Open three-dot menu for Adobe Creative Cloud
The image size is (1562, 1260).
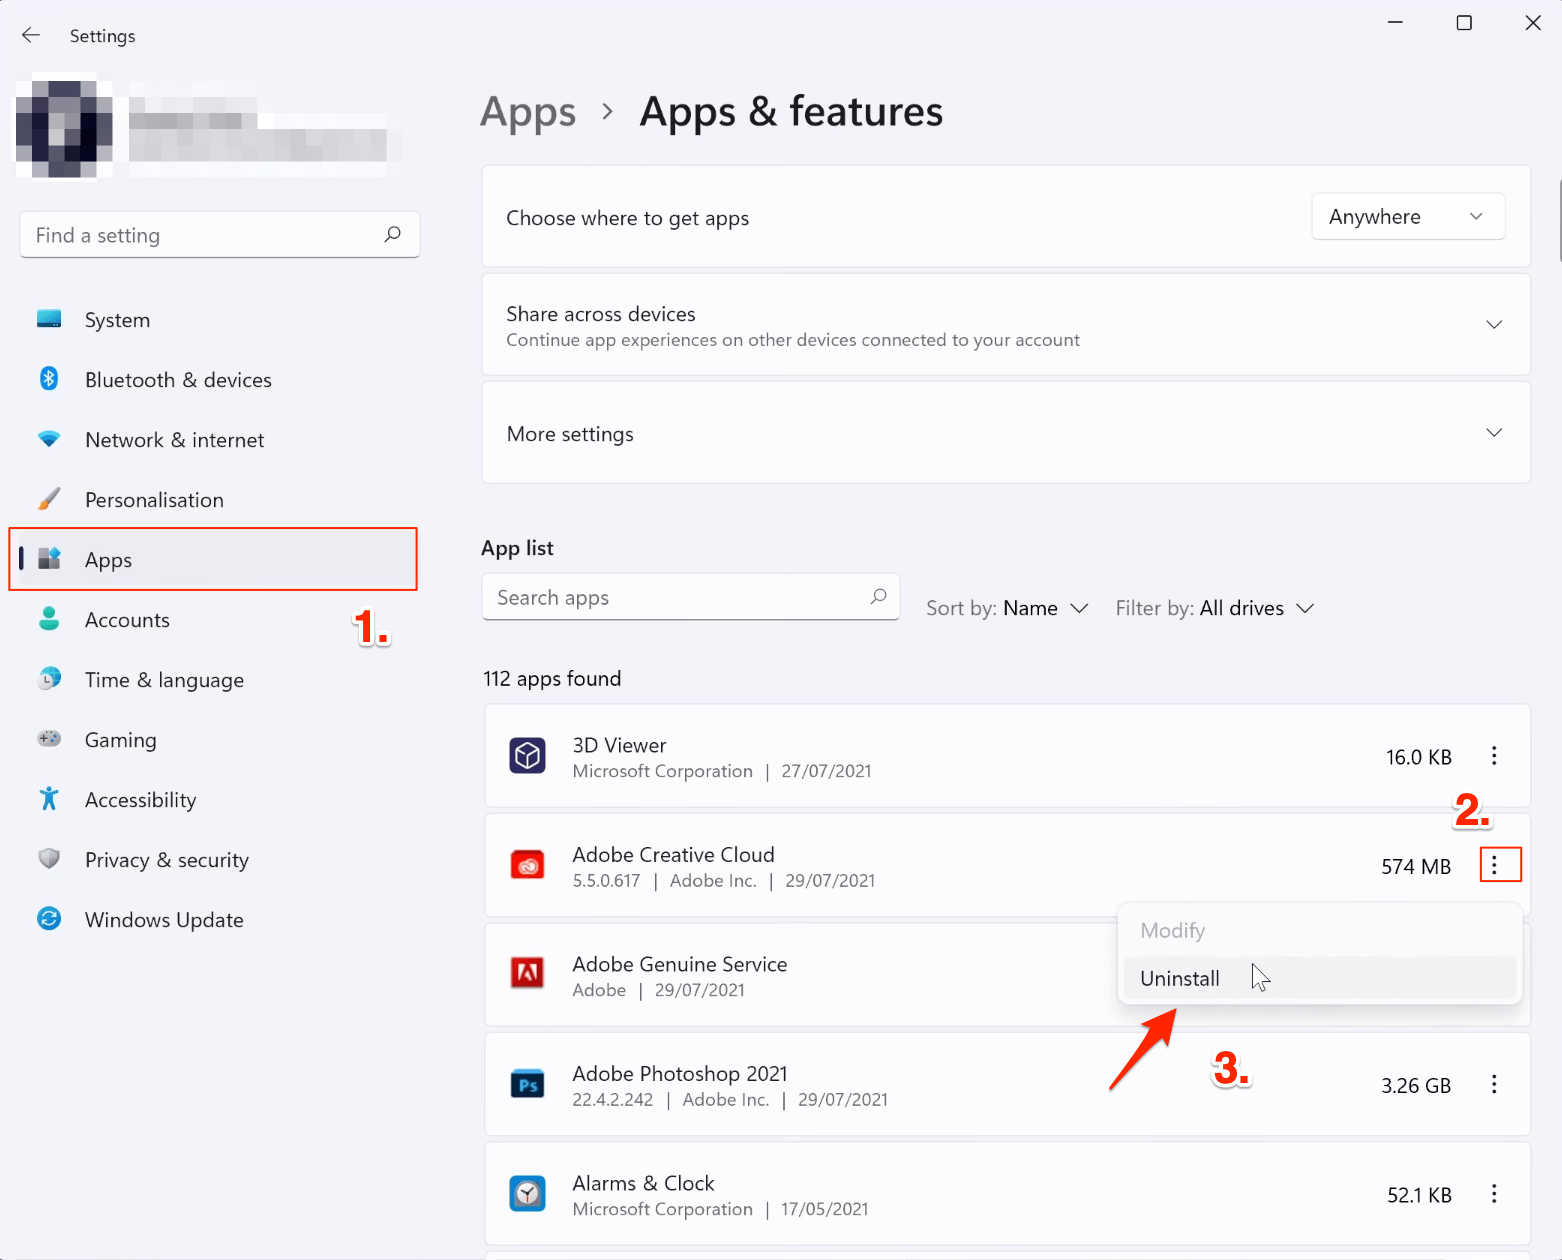pos(1494,865)
